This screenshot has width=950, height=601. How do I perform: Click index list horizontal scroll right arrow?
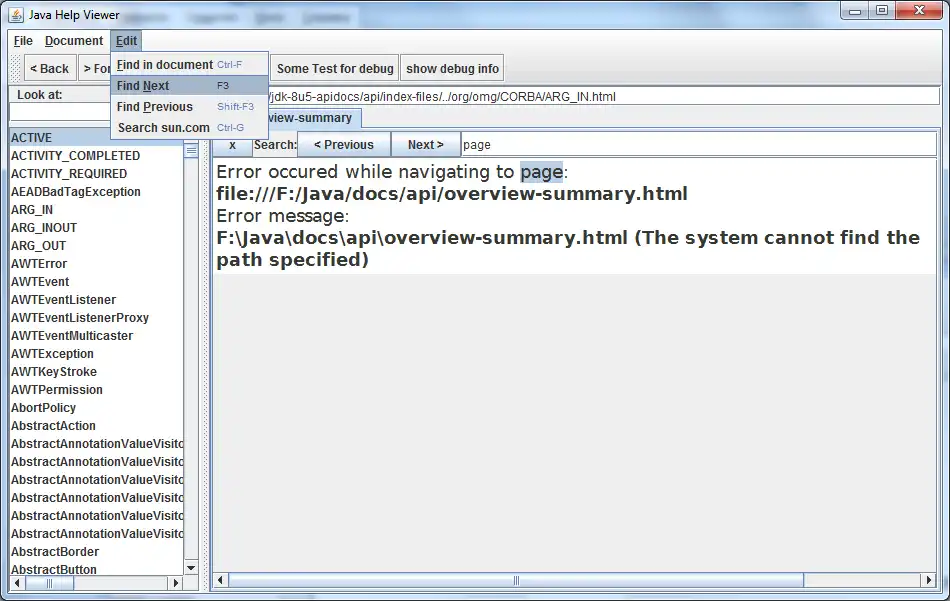pyautogui.click(x=176, y=583)
